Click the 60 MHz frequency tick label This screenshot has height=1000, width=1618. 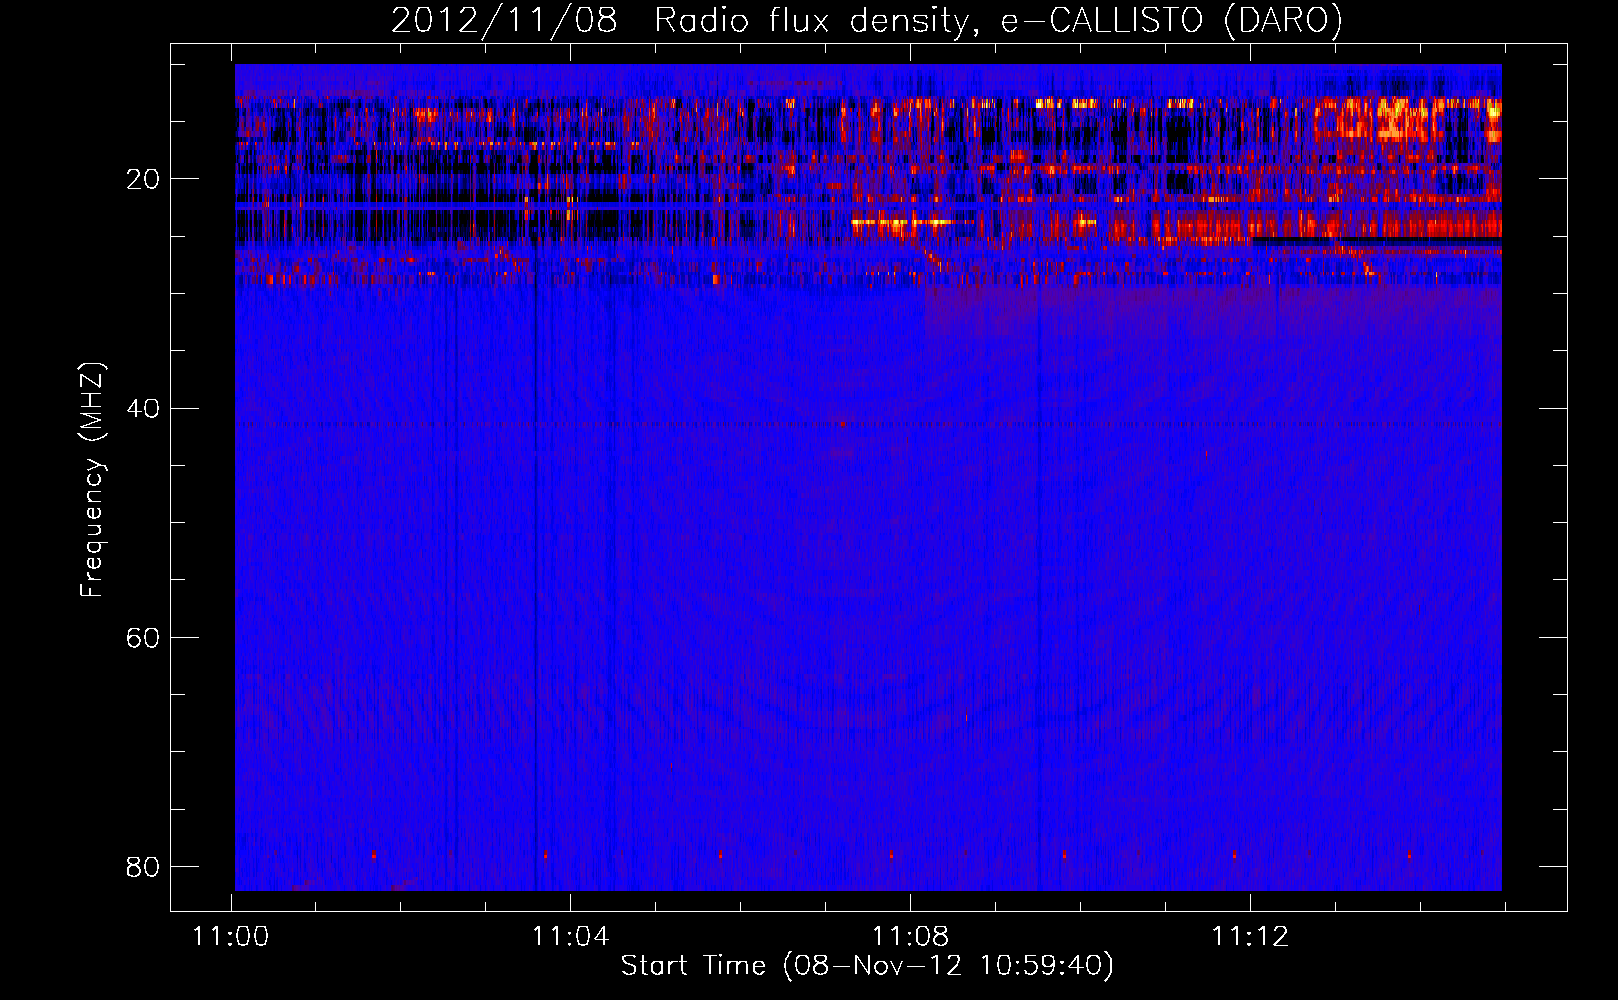coord(143,637)
